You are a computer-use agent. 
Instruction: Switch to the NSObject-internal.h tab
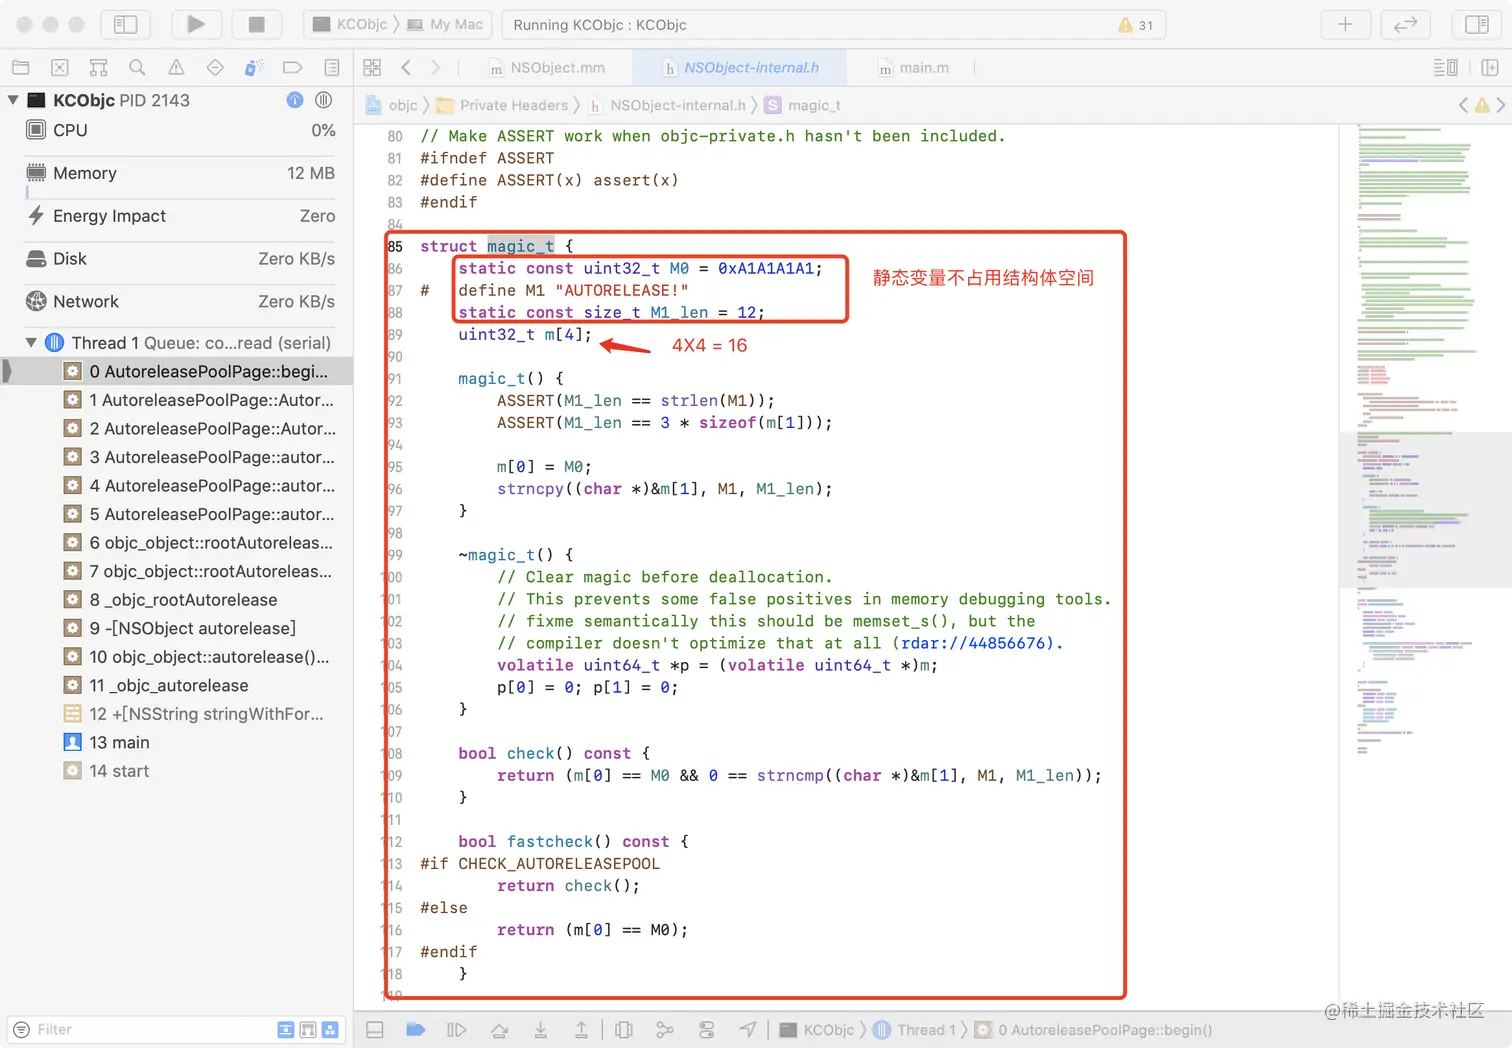(x=741, y=68)
